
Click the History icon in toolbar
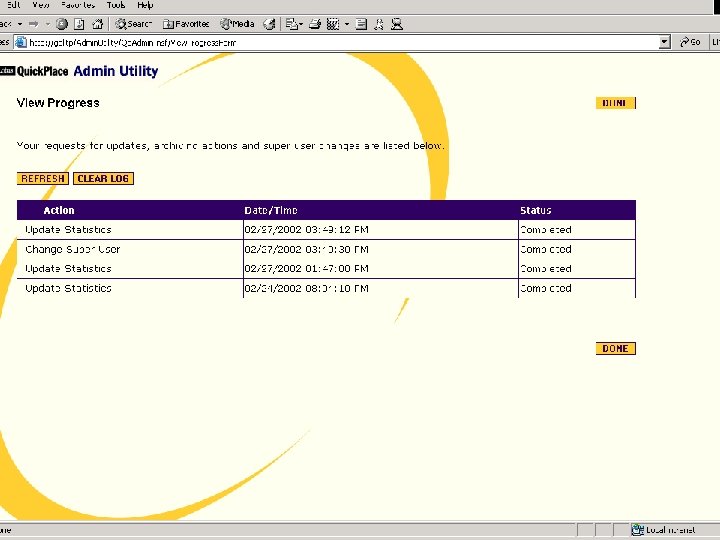(x=268, y=24)
